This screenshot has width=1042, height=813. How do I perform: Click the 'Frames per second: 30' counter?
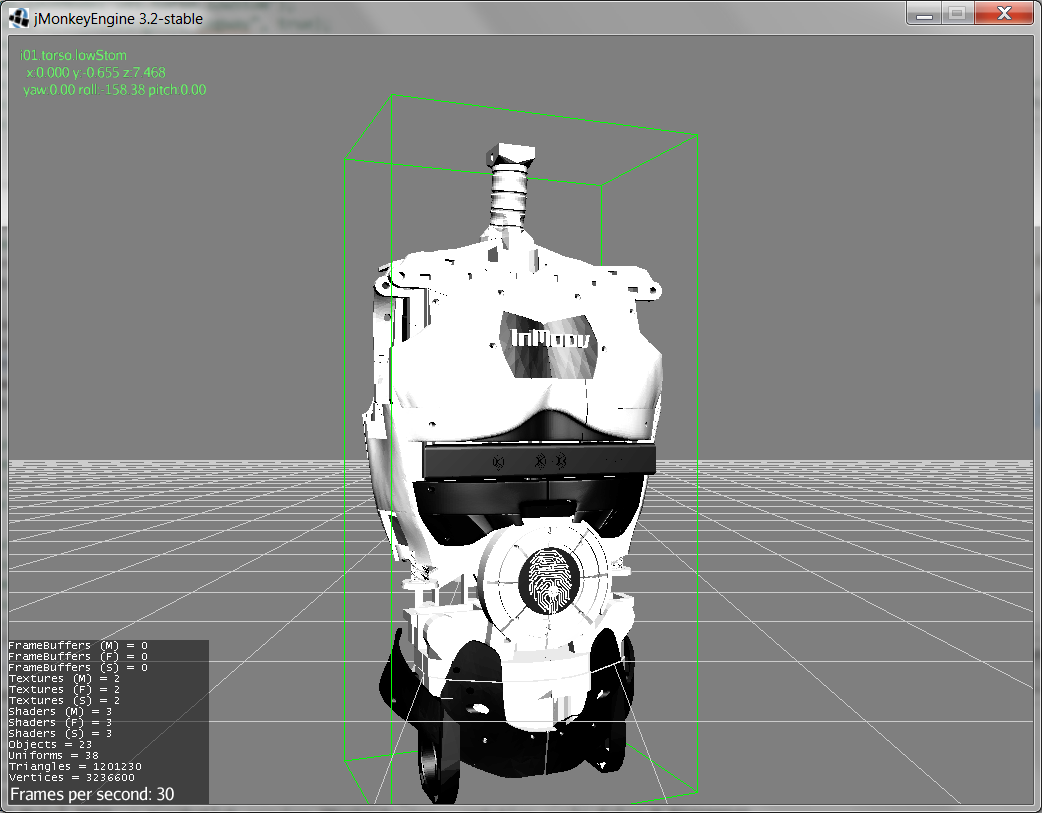[92, 794]
